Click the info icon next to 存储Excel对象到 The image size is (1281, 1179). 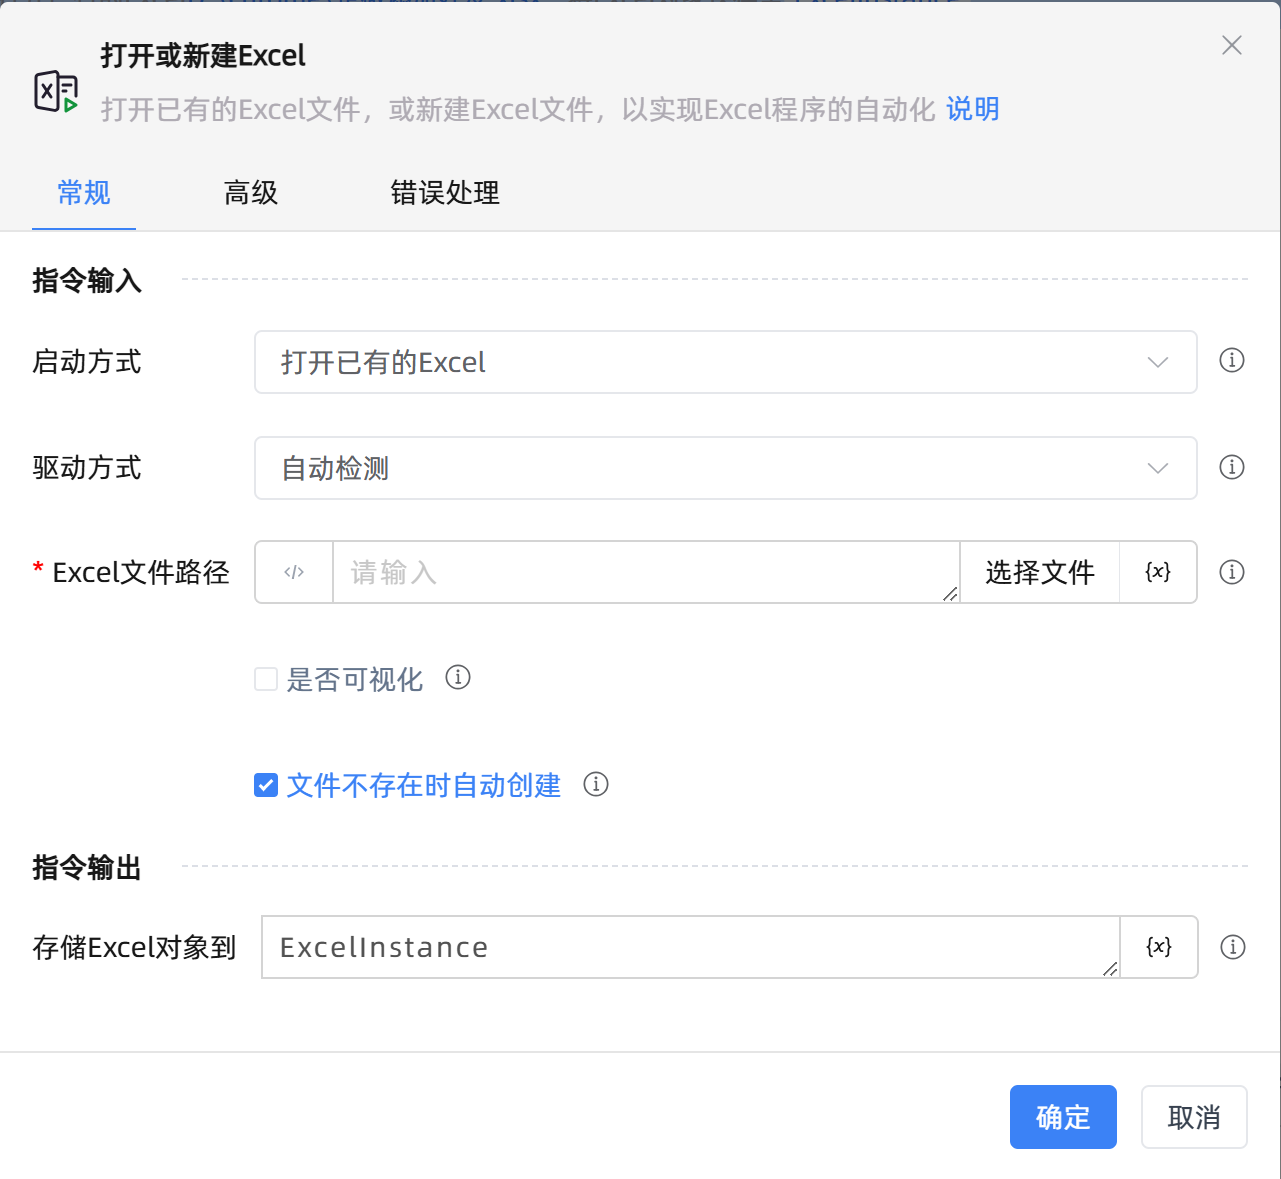1232,946
